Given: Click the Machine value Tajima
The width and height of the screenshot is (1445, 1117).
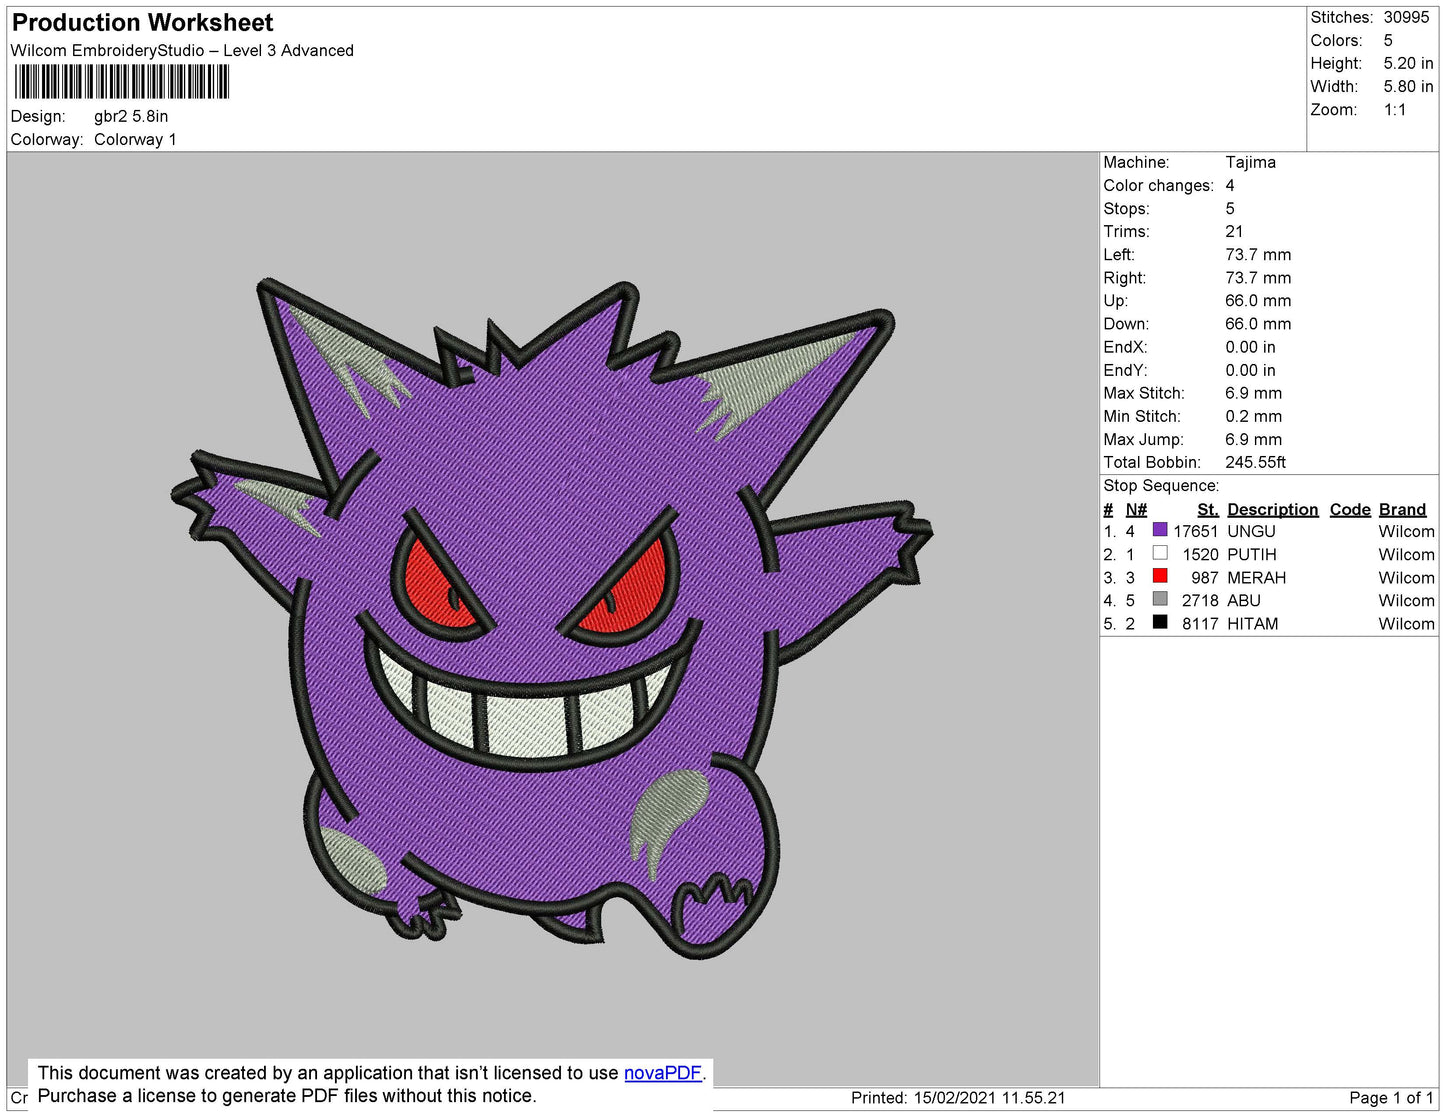Looking at the screenshot, I should point(1250,162).
